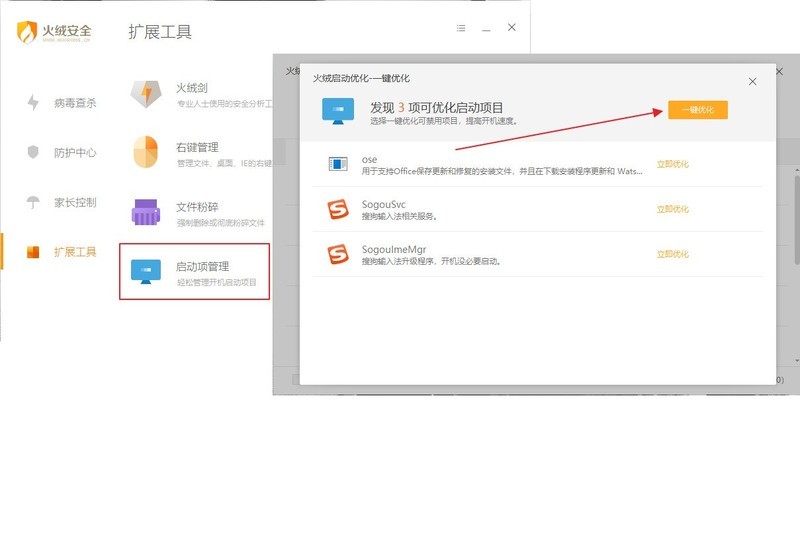Screen dimensions: 800x543
Task: Close the background startup manager window
Action: click(x=780, y=71)
